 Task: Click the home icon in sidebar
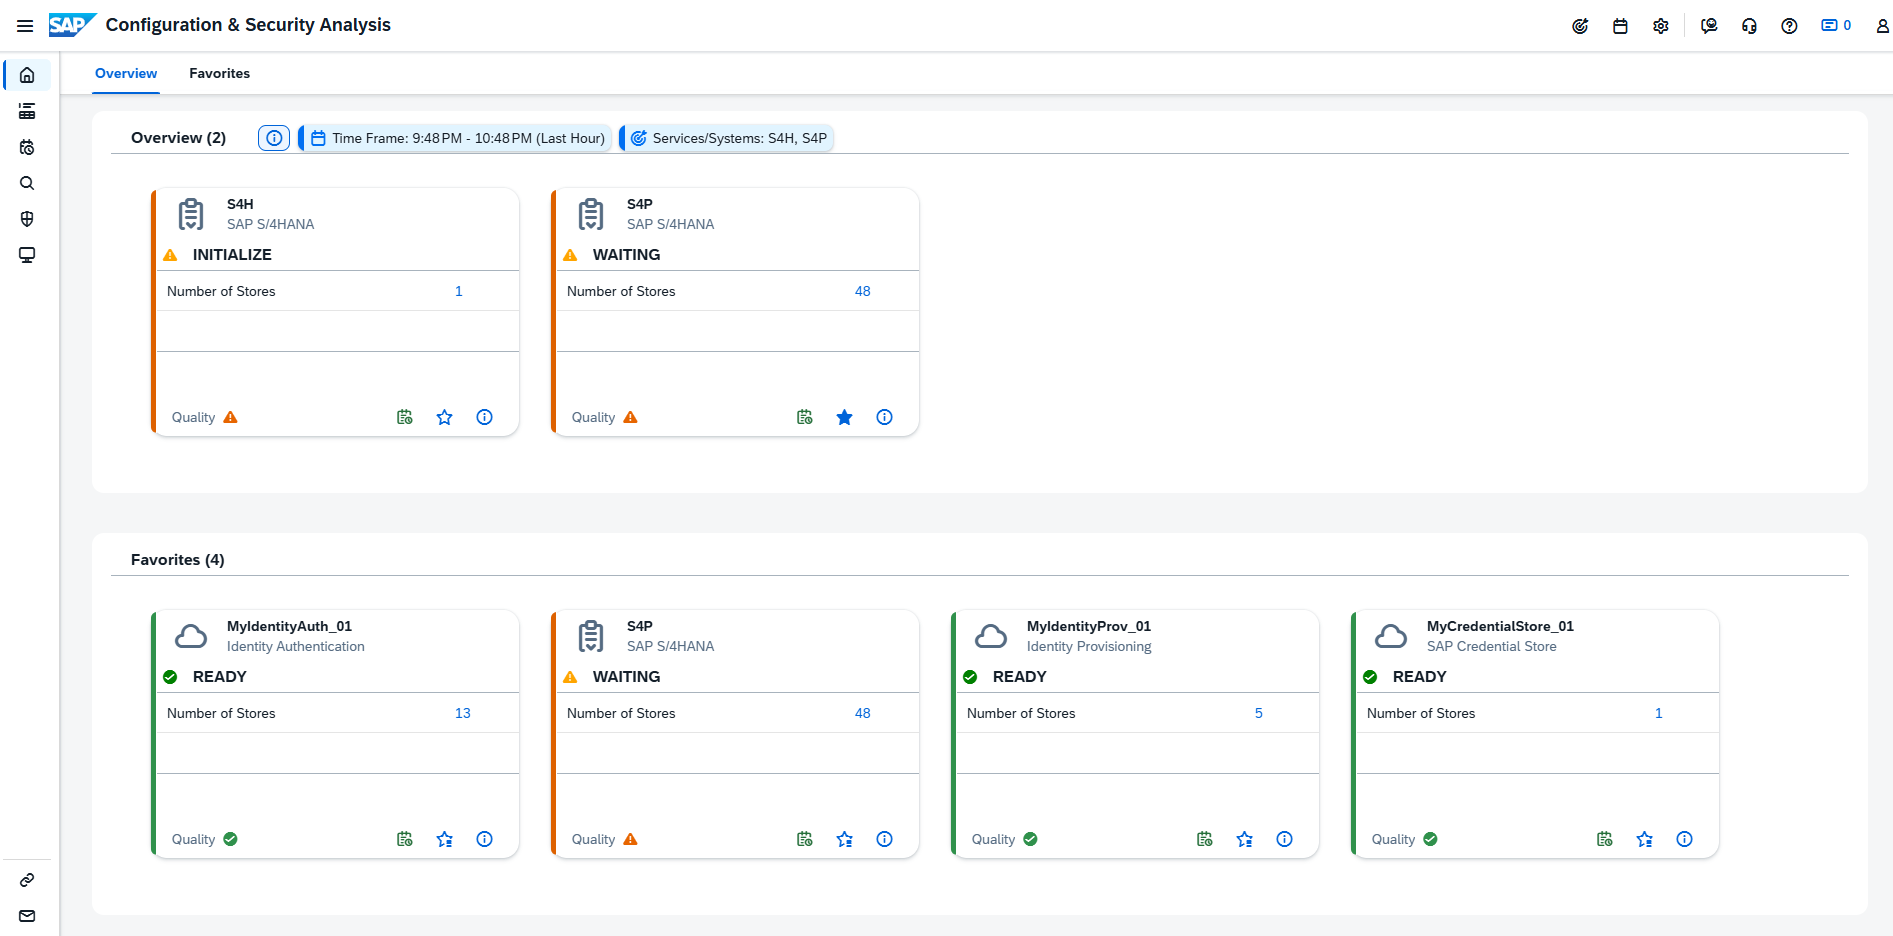click(x=27, y=75)
